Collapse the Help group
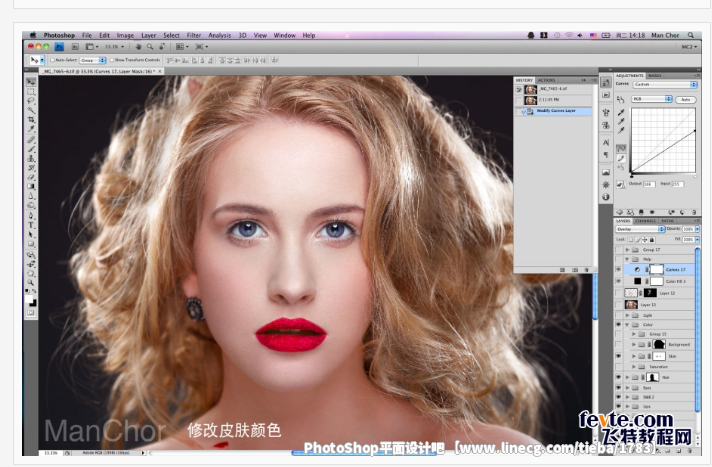This screenshot has height=467, width=712. click(628, 259)
